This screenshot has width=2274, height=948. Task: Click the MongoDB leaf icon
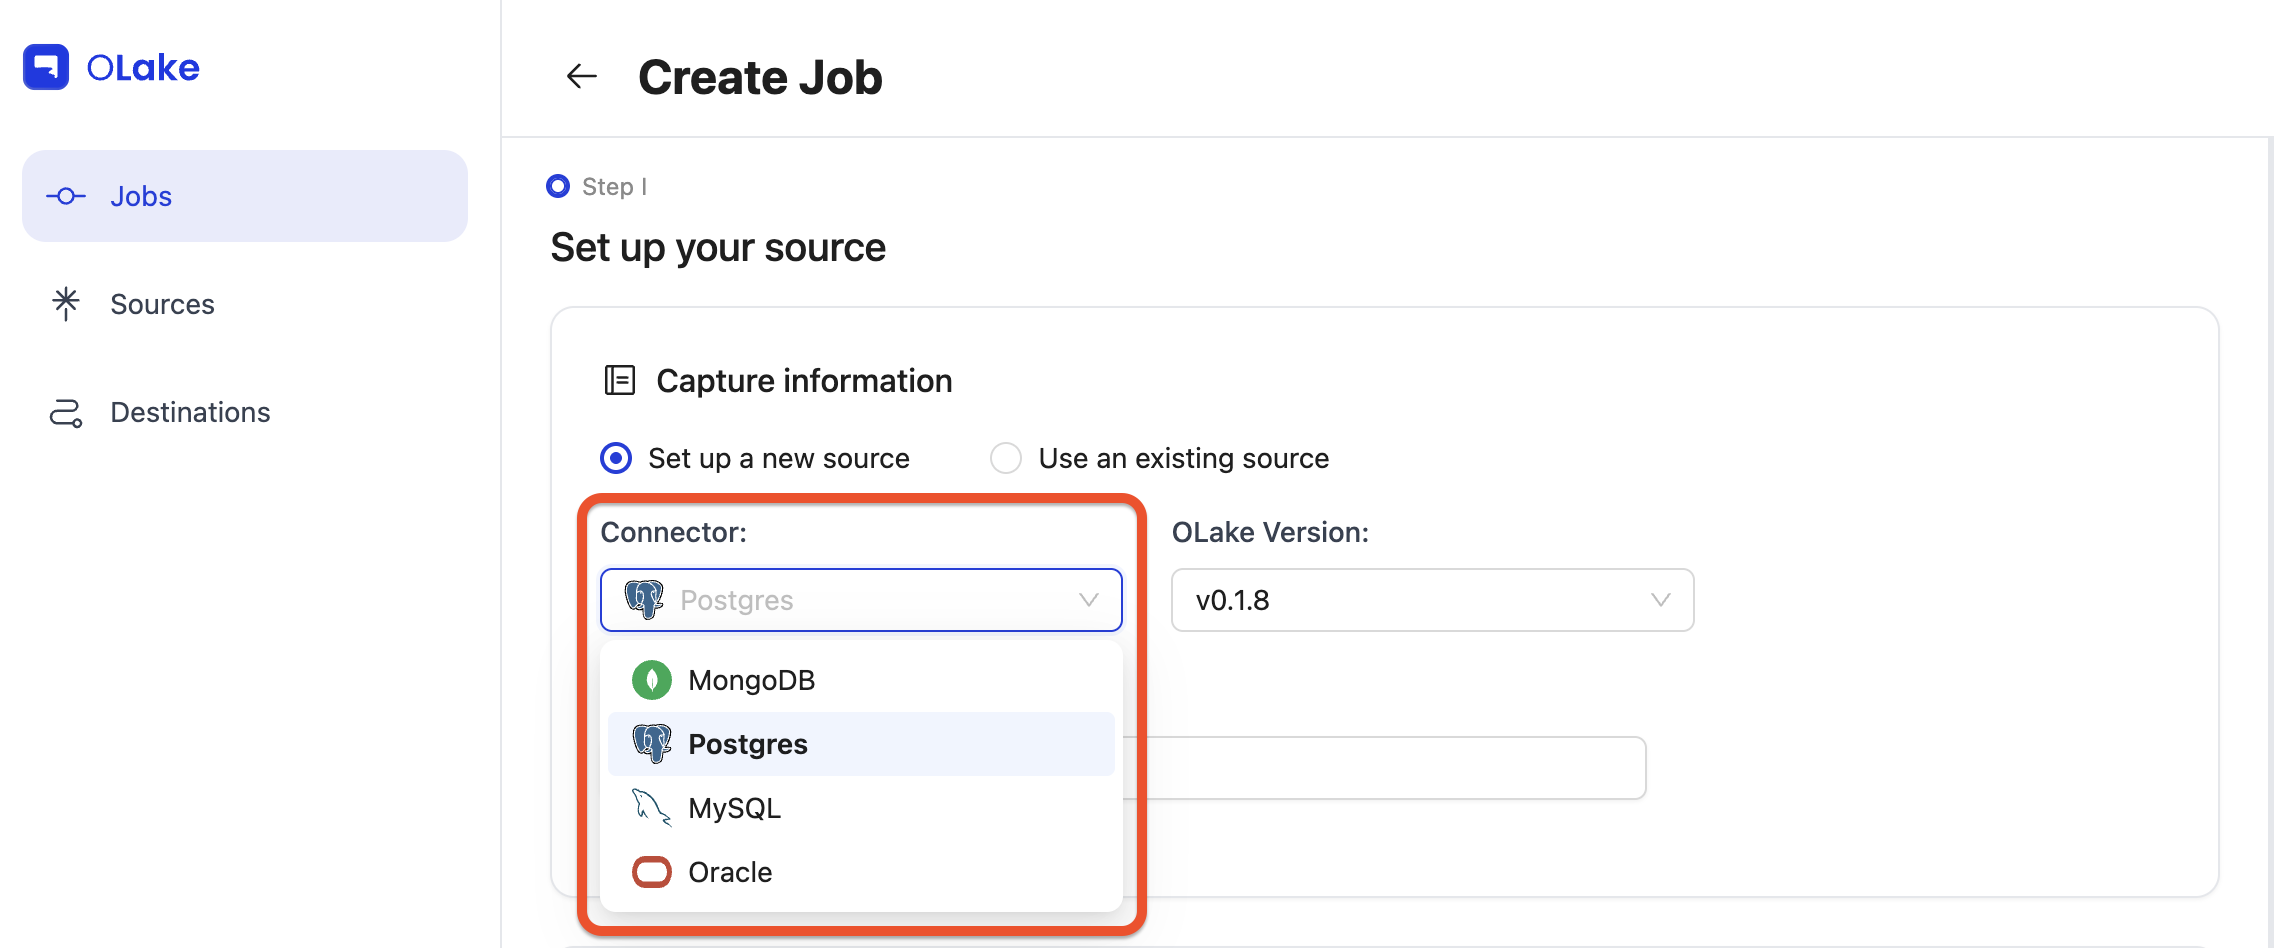tap(652, 680)
